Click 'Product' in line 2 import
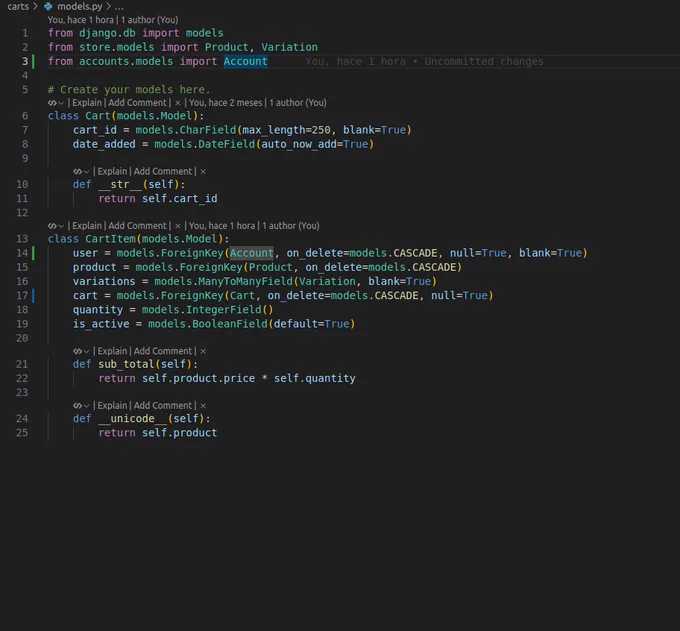This screenshot has height=631, width=680. point(226,47)
